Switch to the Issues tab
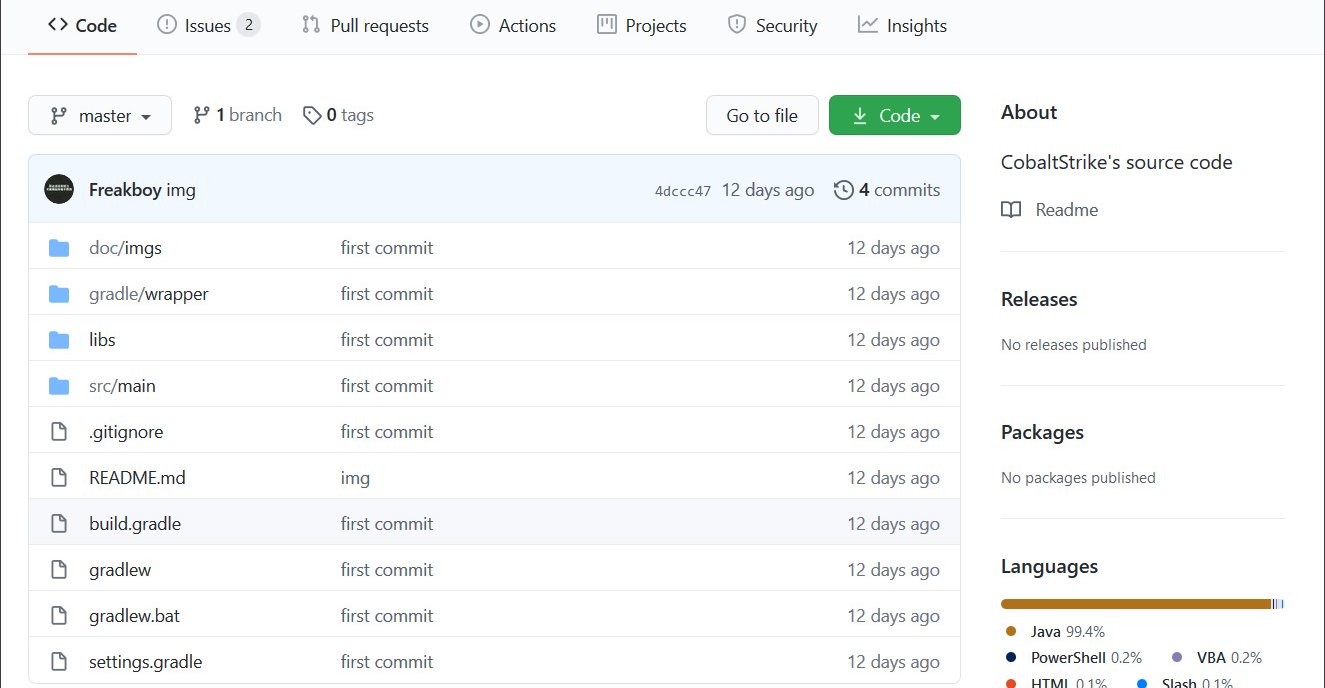Viewport: 1325px width, 688px height. click(209, 26)
